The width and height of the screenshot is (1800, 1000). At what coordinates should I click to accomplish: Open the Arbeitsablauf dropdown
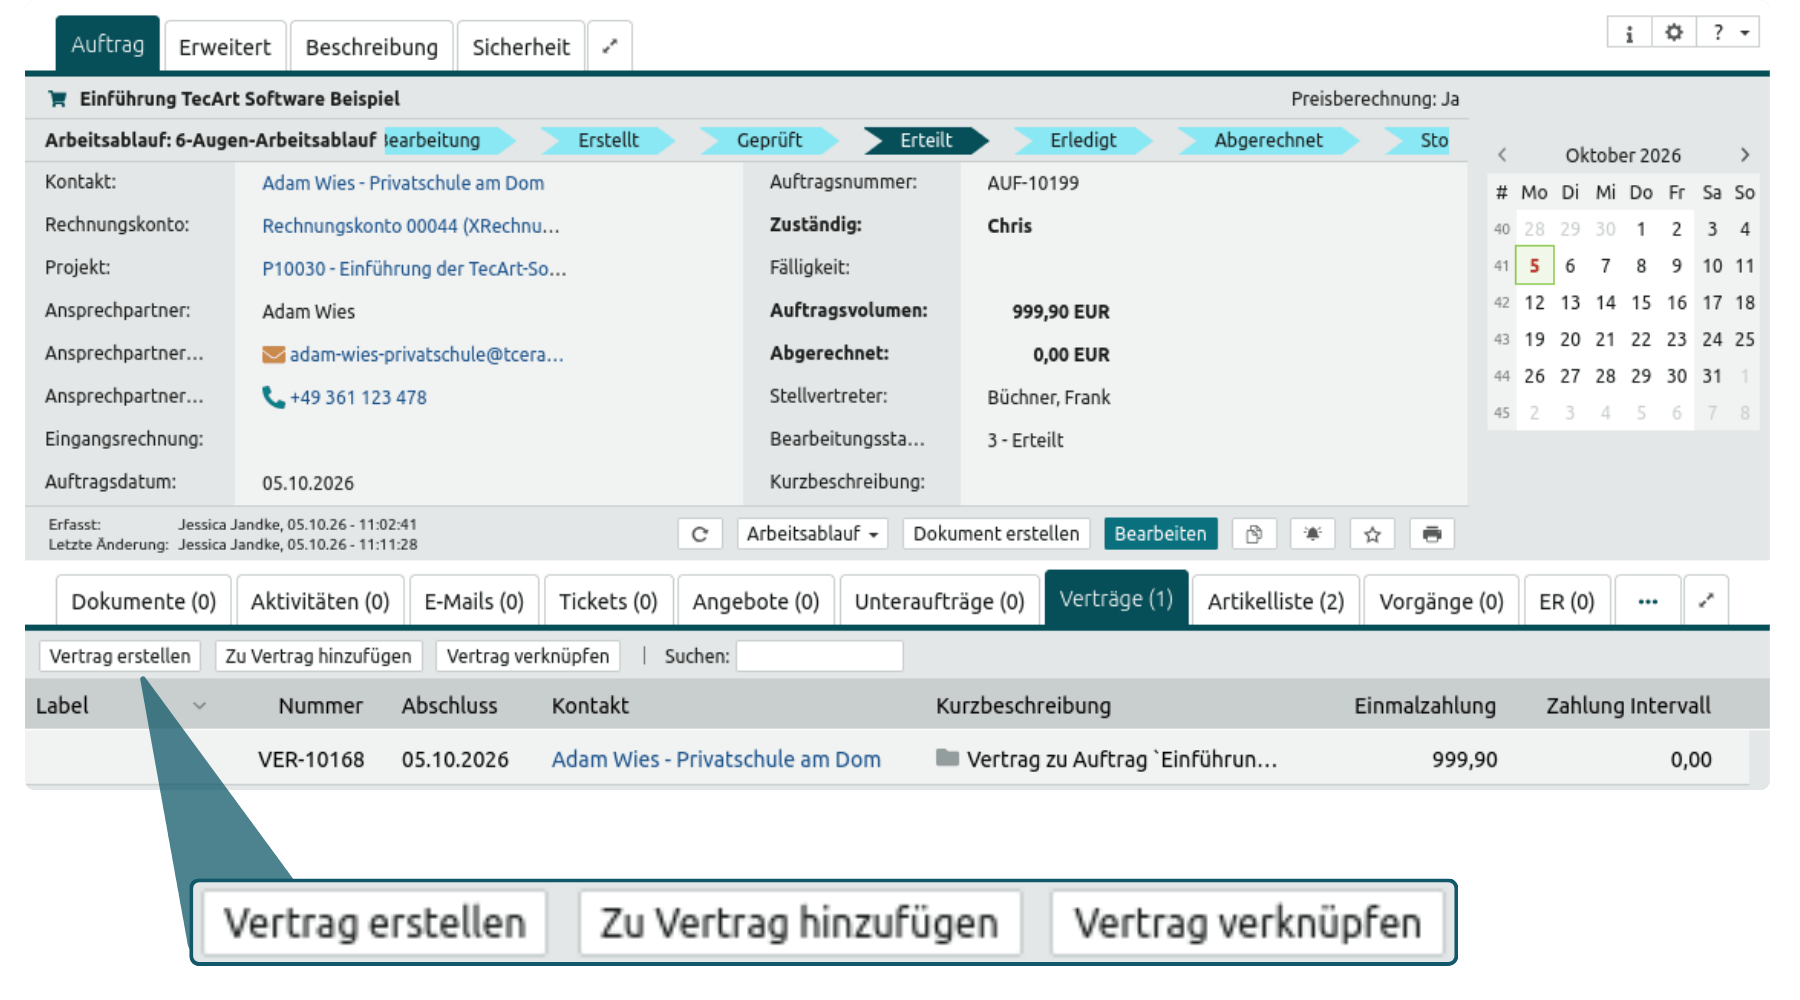(812, 534)
